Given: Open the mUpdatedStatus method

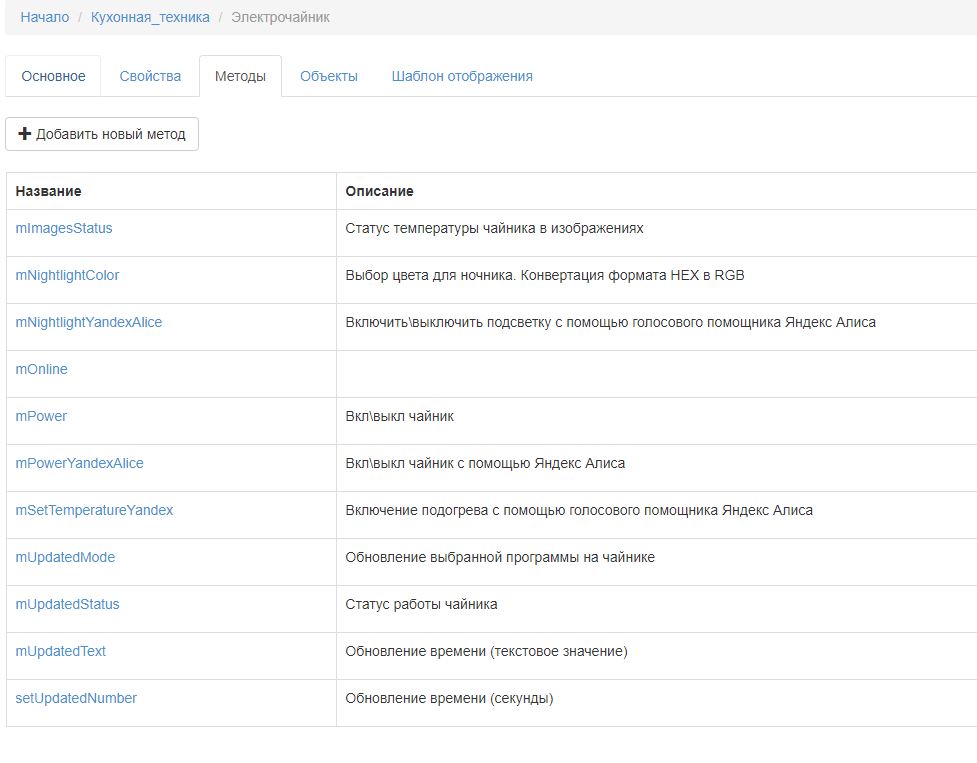Looking at the screenshot, I should (x=67, y=604).
